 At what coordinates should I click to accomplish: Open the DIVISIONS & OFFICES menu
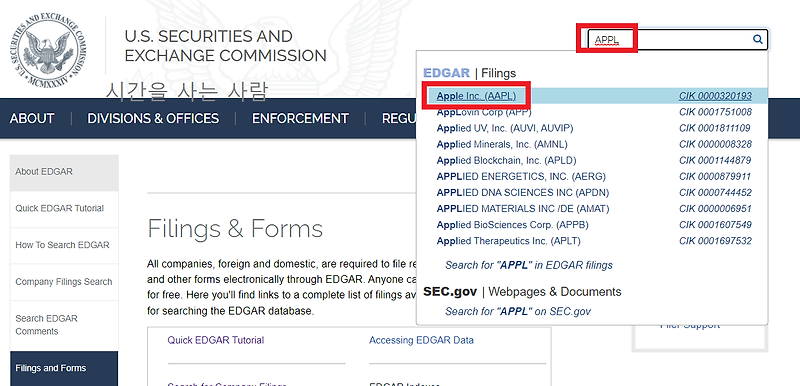153,118
